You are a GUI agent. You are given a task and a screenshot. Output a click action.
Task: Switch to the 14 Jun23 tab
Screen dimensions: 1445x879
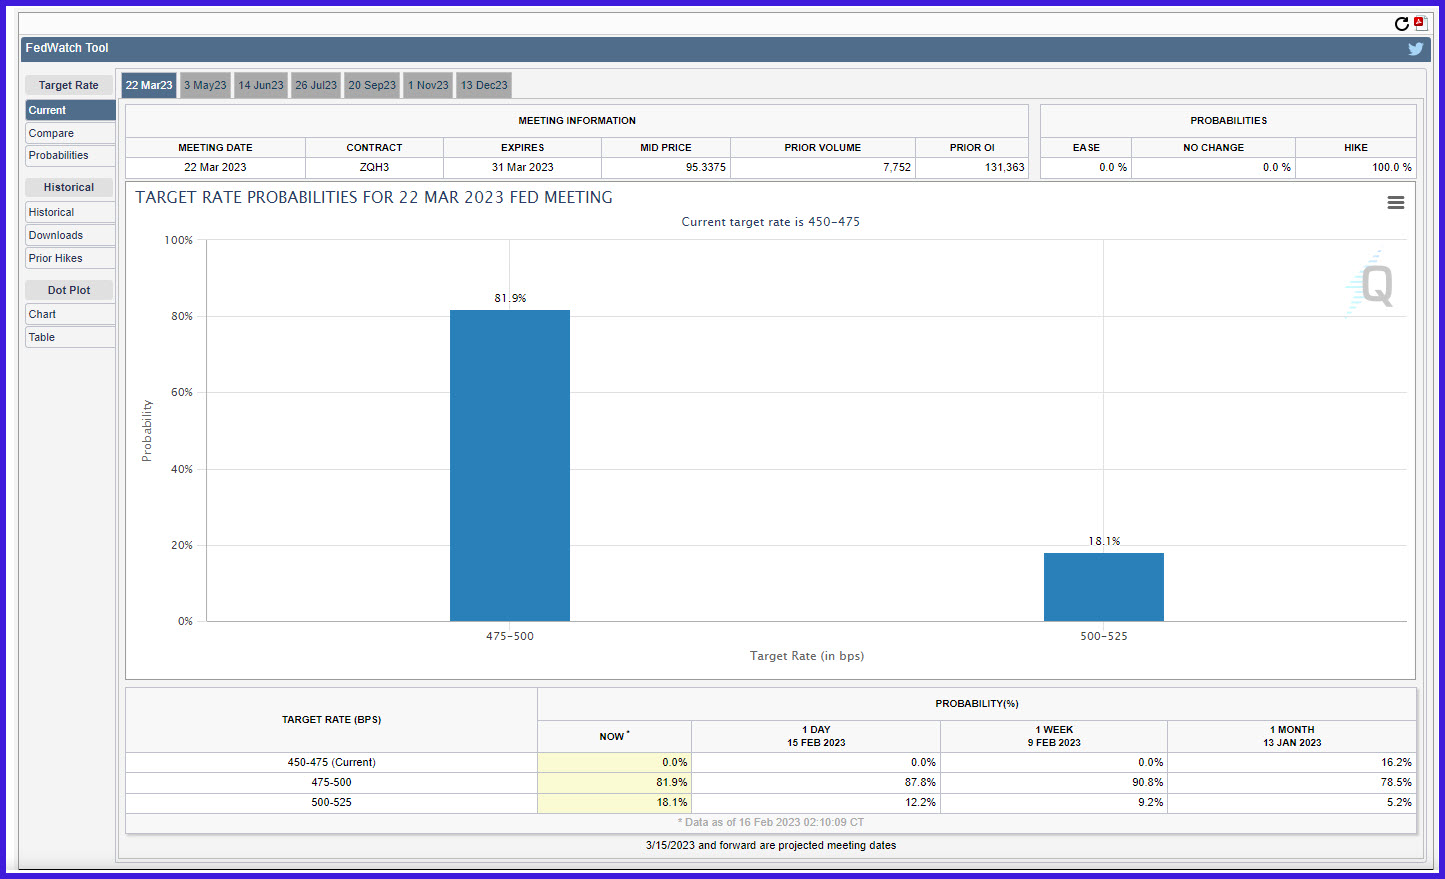pos(261,85)
